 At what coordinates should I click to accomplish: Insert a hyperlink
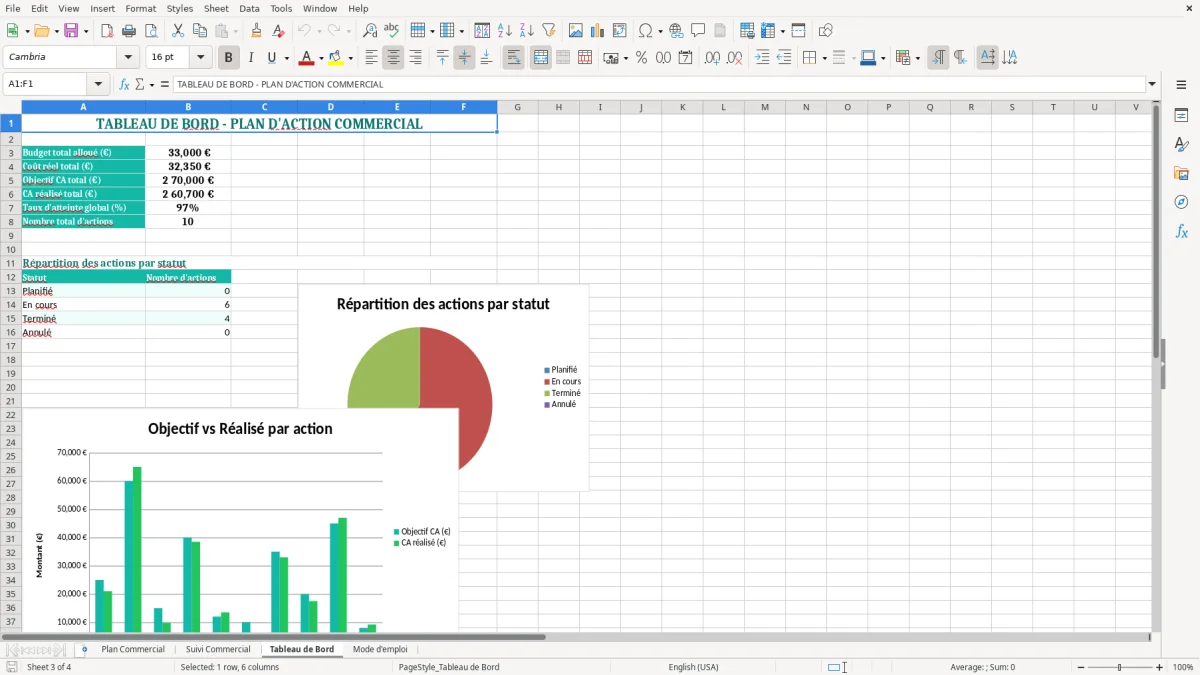point(676,31)
